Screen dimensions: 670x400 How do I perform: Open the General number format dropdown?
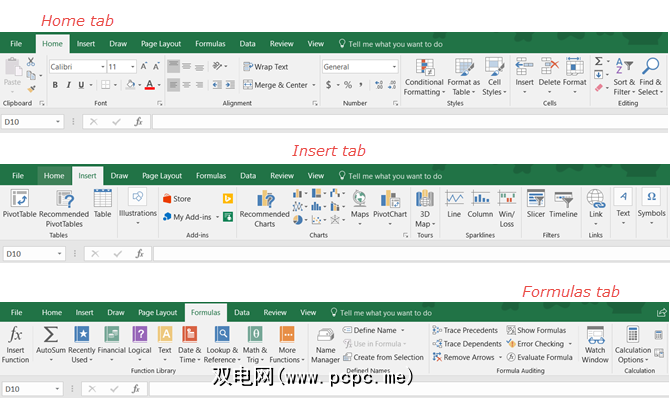coord(394,67)
